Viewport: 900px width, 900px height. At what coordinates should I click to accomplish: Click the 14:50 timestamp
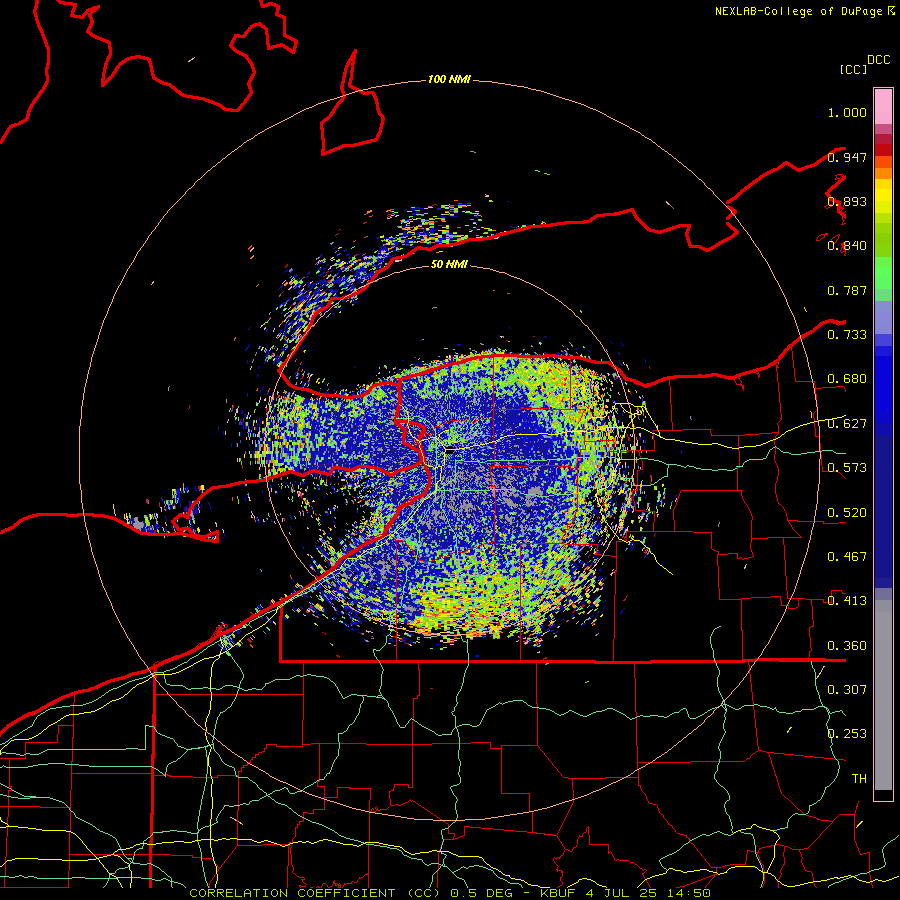[688, 893]
